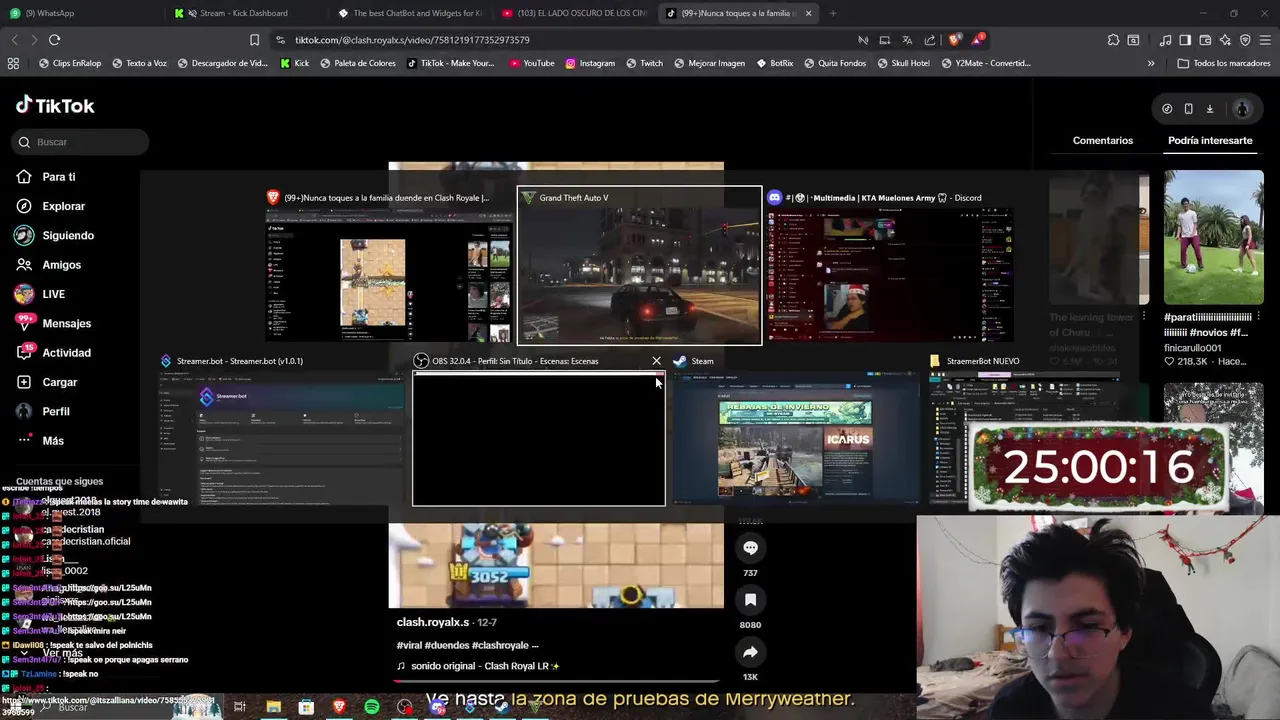Save the video with the bookmark icon
This screenshot has height=720, width=1280.
(x=750, y=600)
